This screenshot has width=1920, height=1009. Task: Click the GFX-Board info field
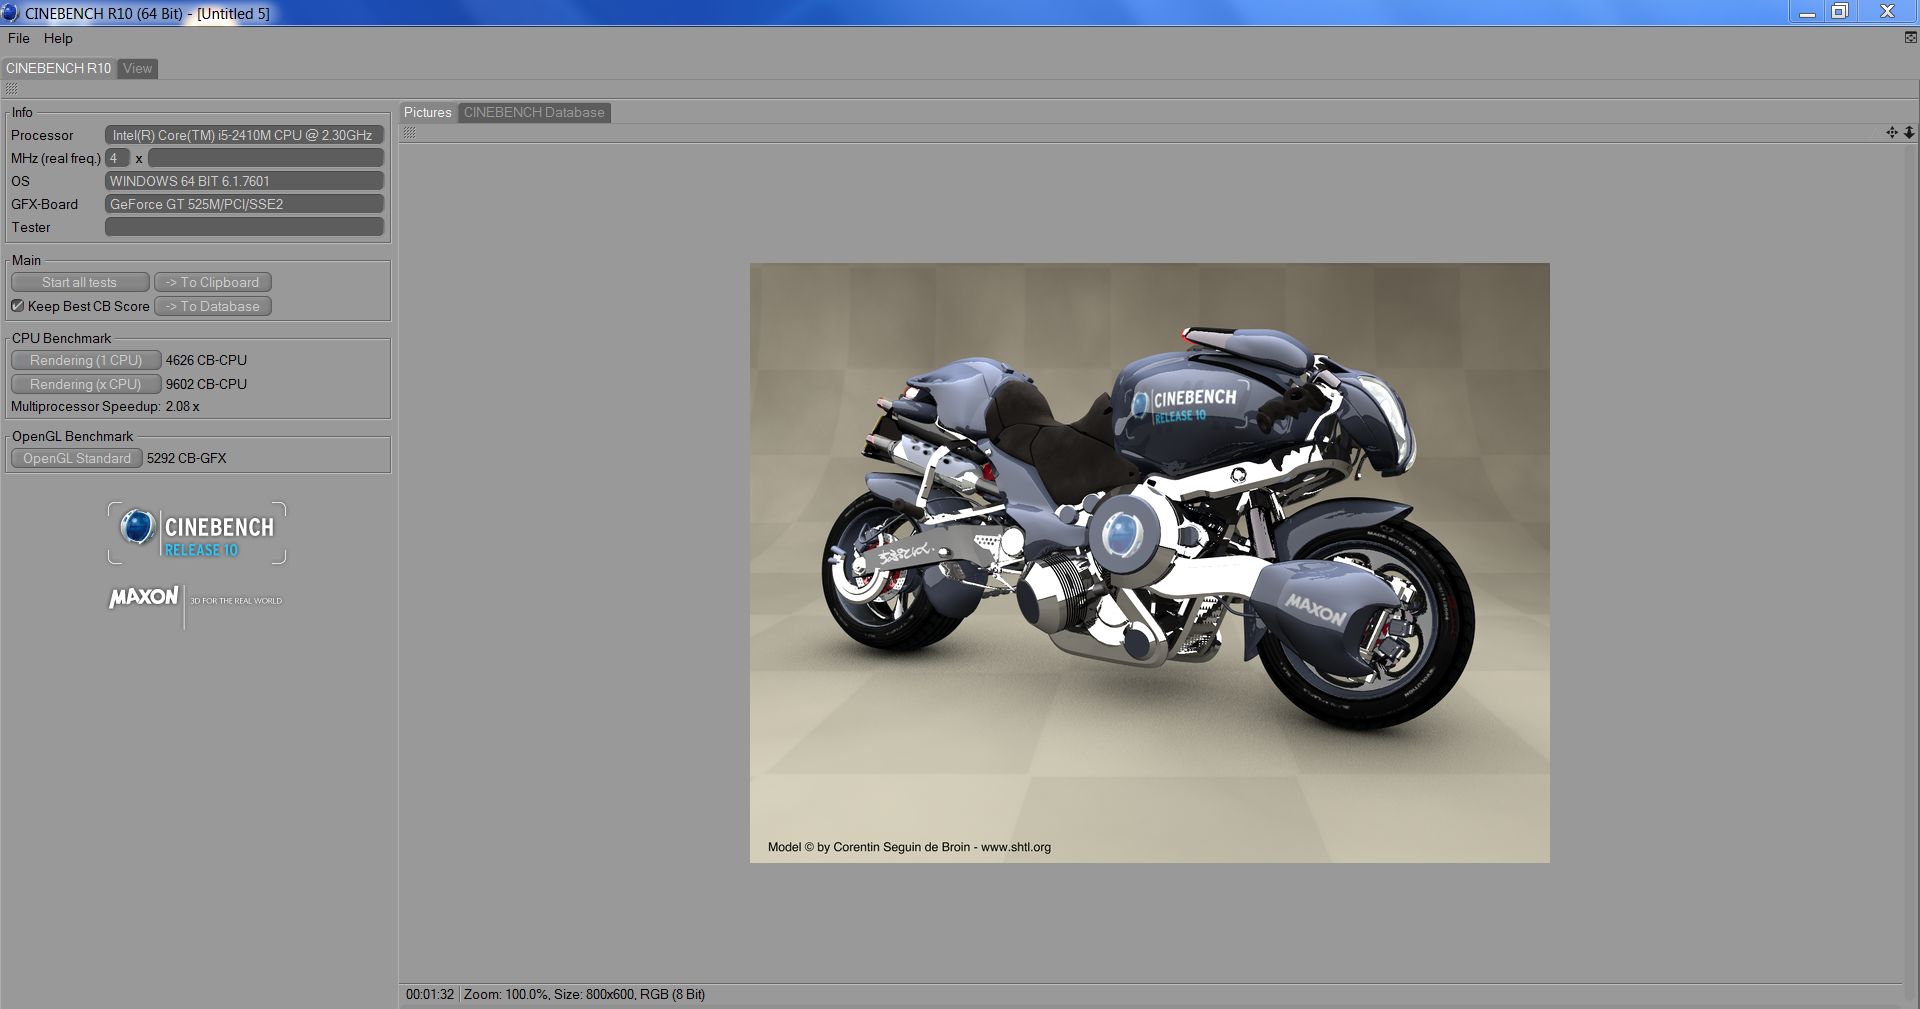pos(244,204)
